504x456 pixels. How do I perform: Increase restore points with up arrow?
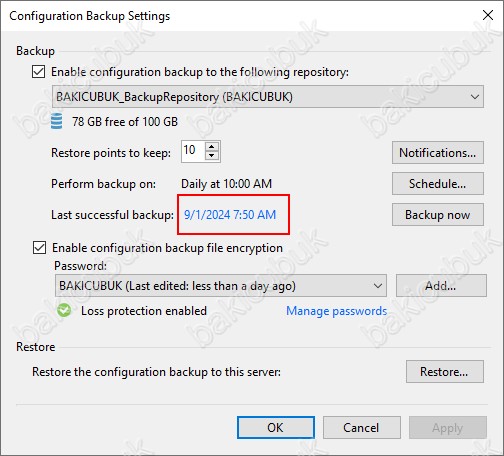(212, 147)
